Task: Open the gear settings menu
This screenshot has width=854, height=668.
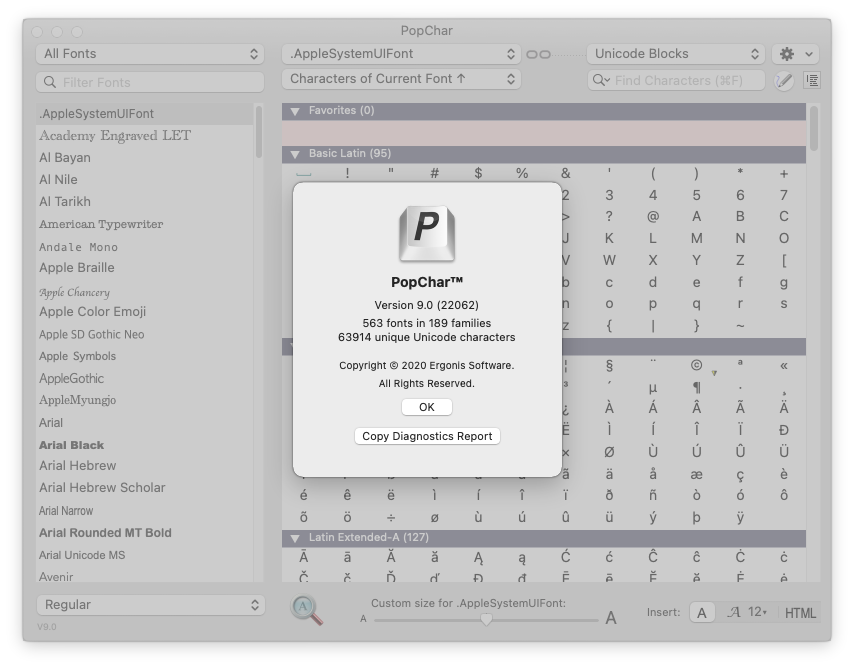Action: pyautogui.click(x=795, y=54)
